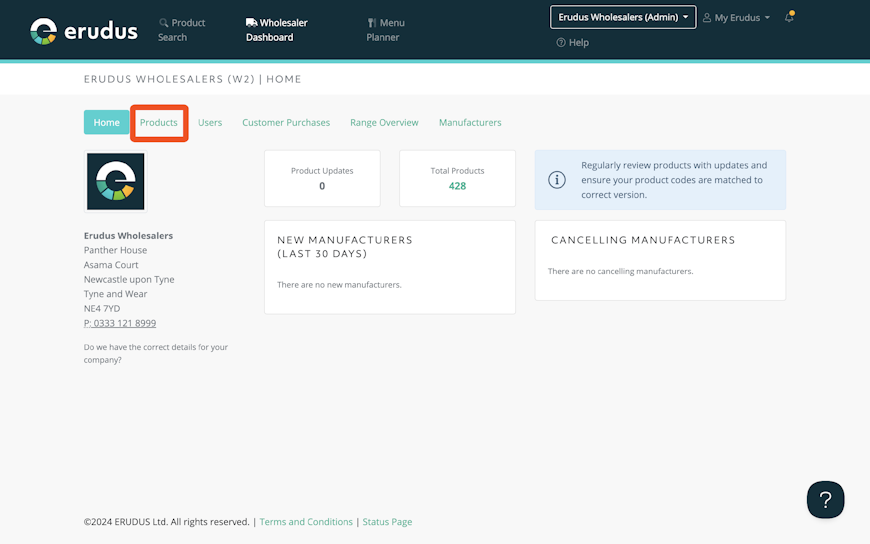Viewport: 870px width, 544px height.
Task: Click the Erudus logo in the header
Action: [x=84, y=31]
